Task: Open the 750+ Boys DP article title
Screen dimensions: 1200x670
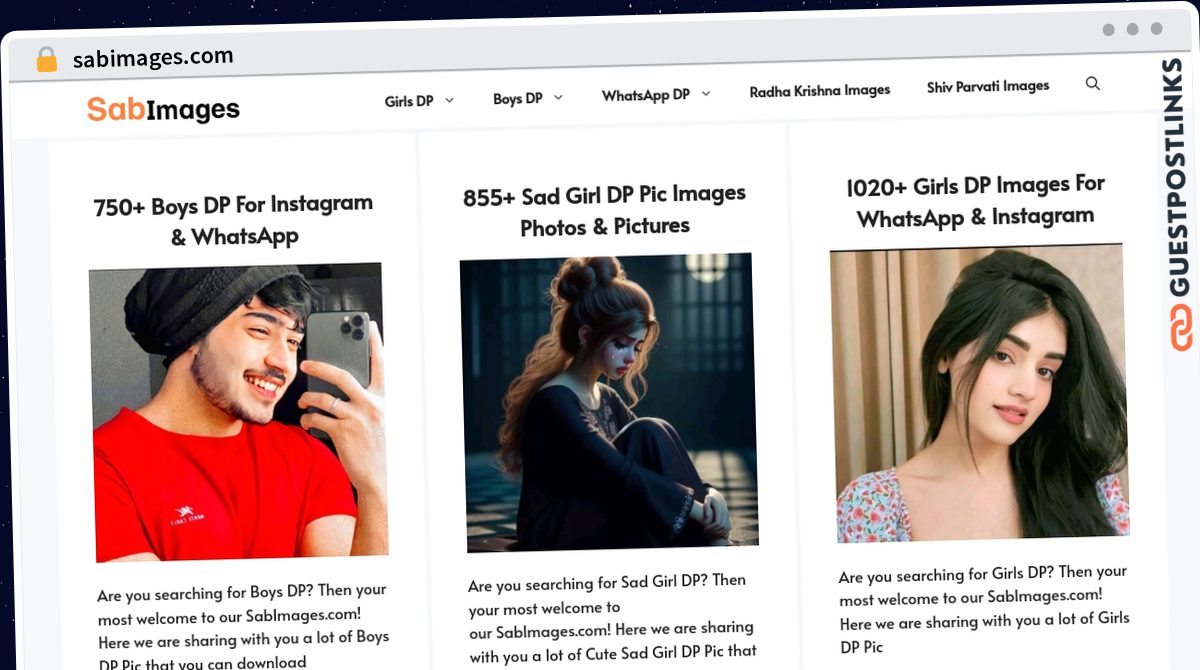Action: coord(233,221)
